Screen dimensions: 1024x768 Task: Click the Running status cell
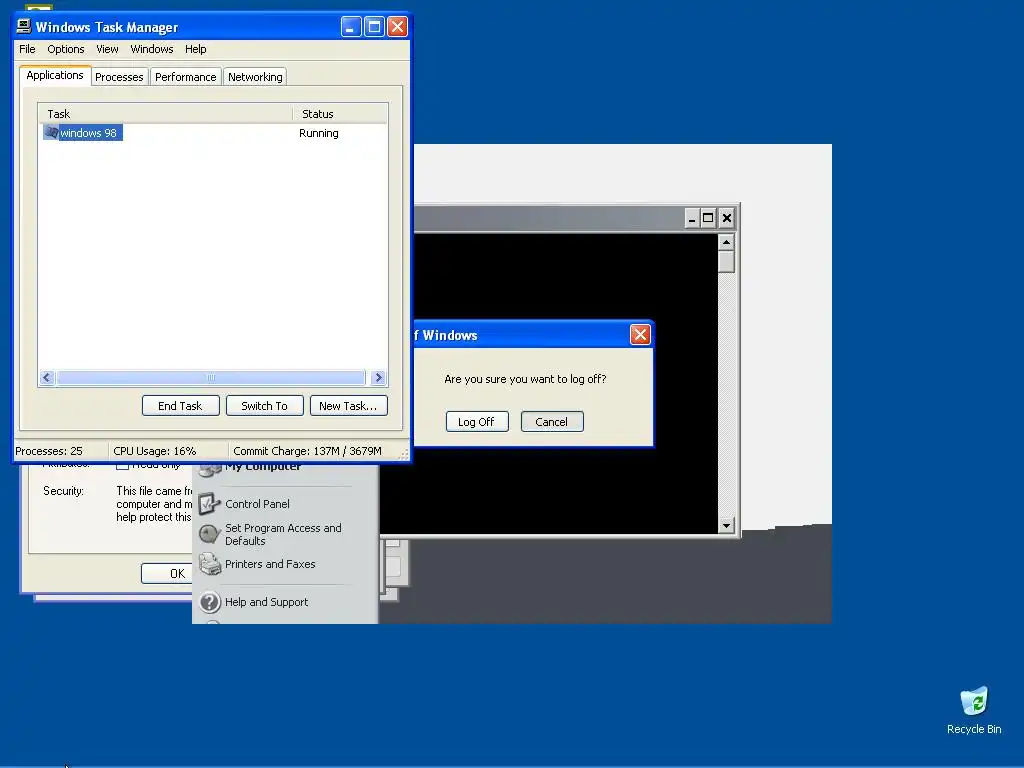click(319, 133)
